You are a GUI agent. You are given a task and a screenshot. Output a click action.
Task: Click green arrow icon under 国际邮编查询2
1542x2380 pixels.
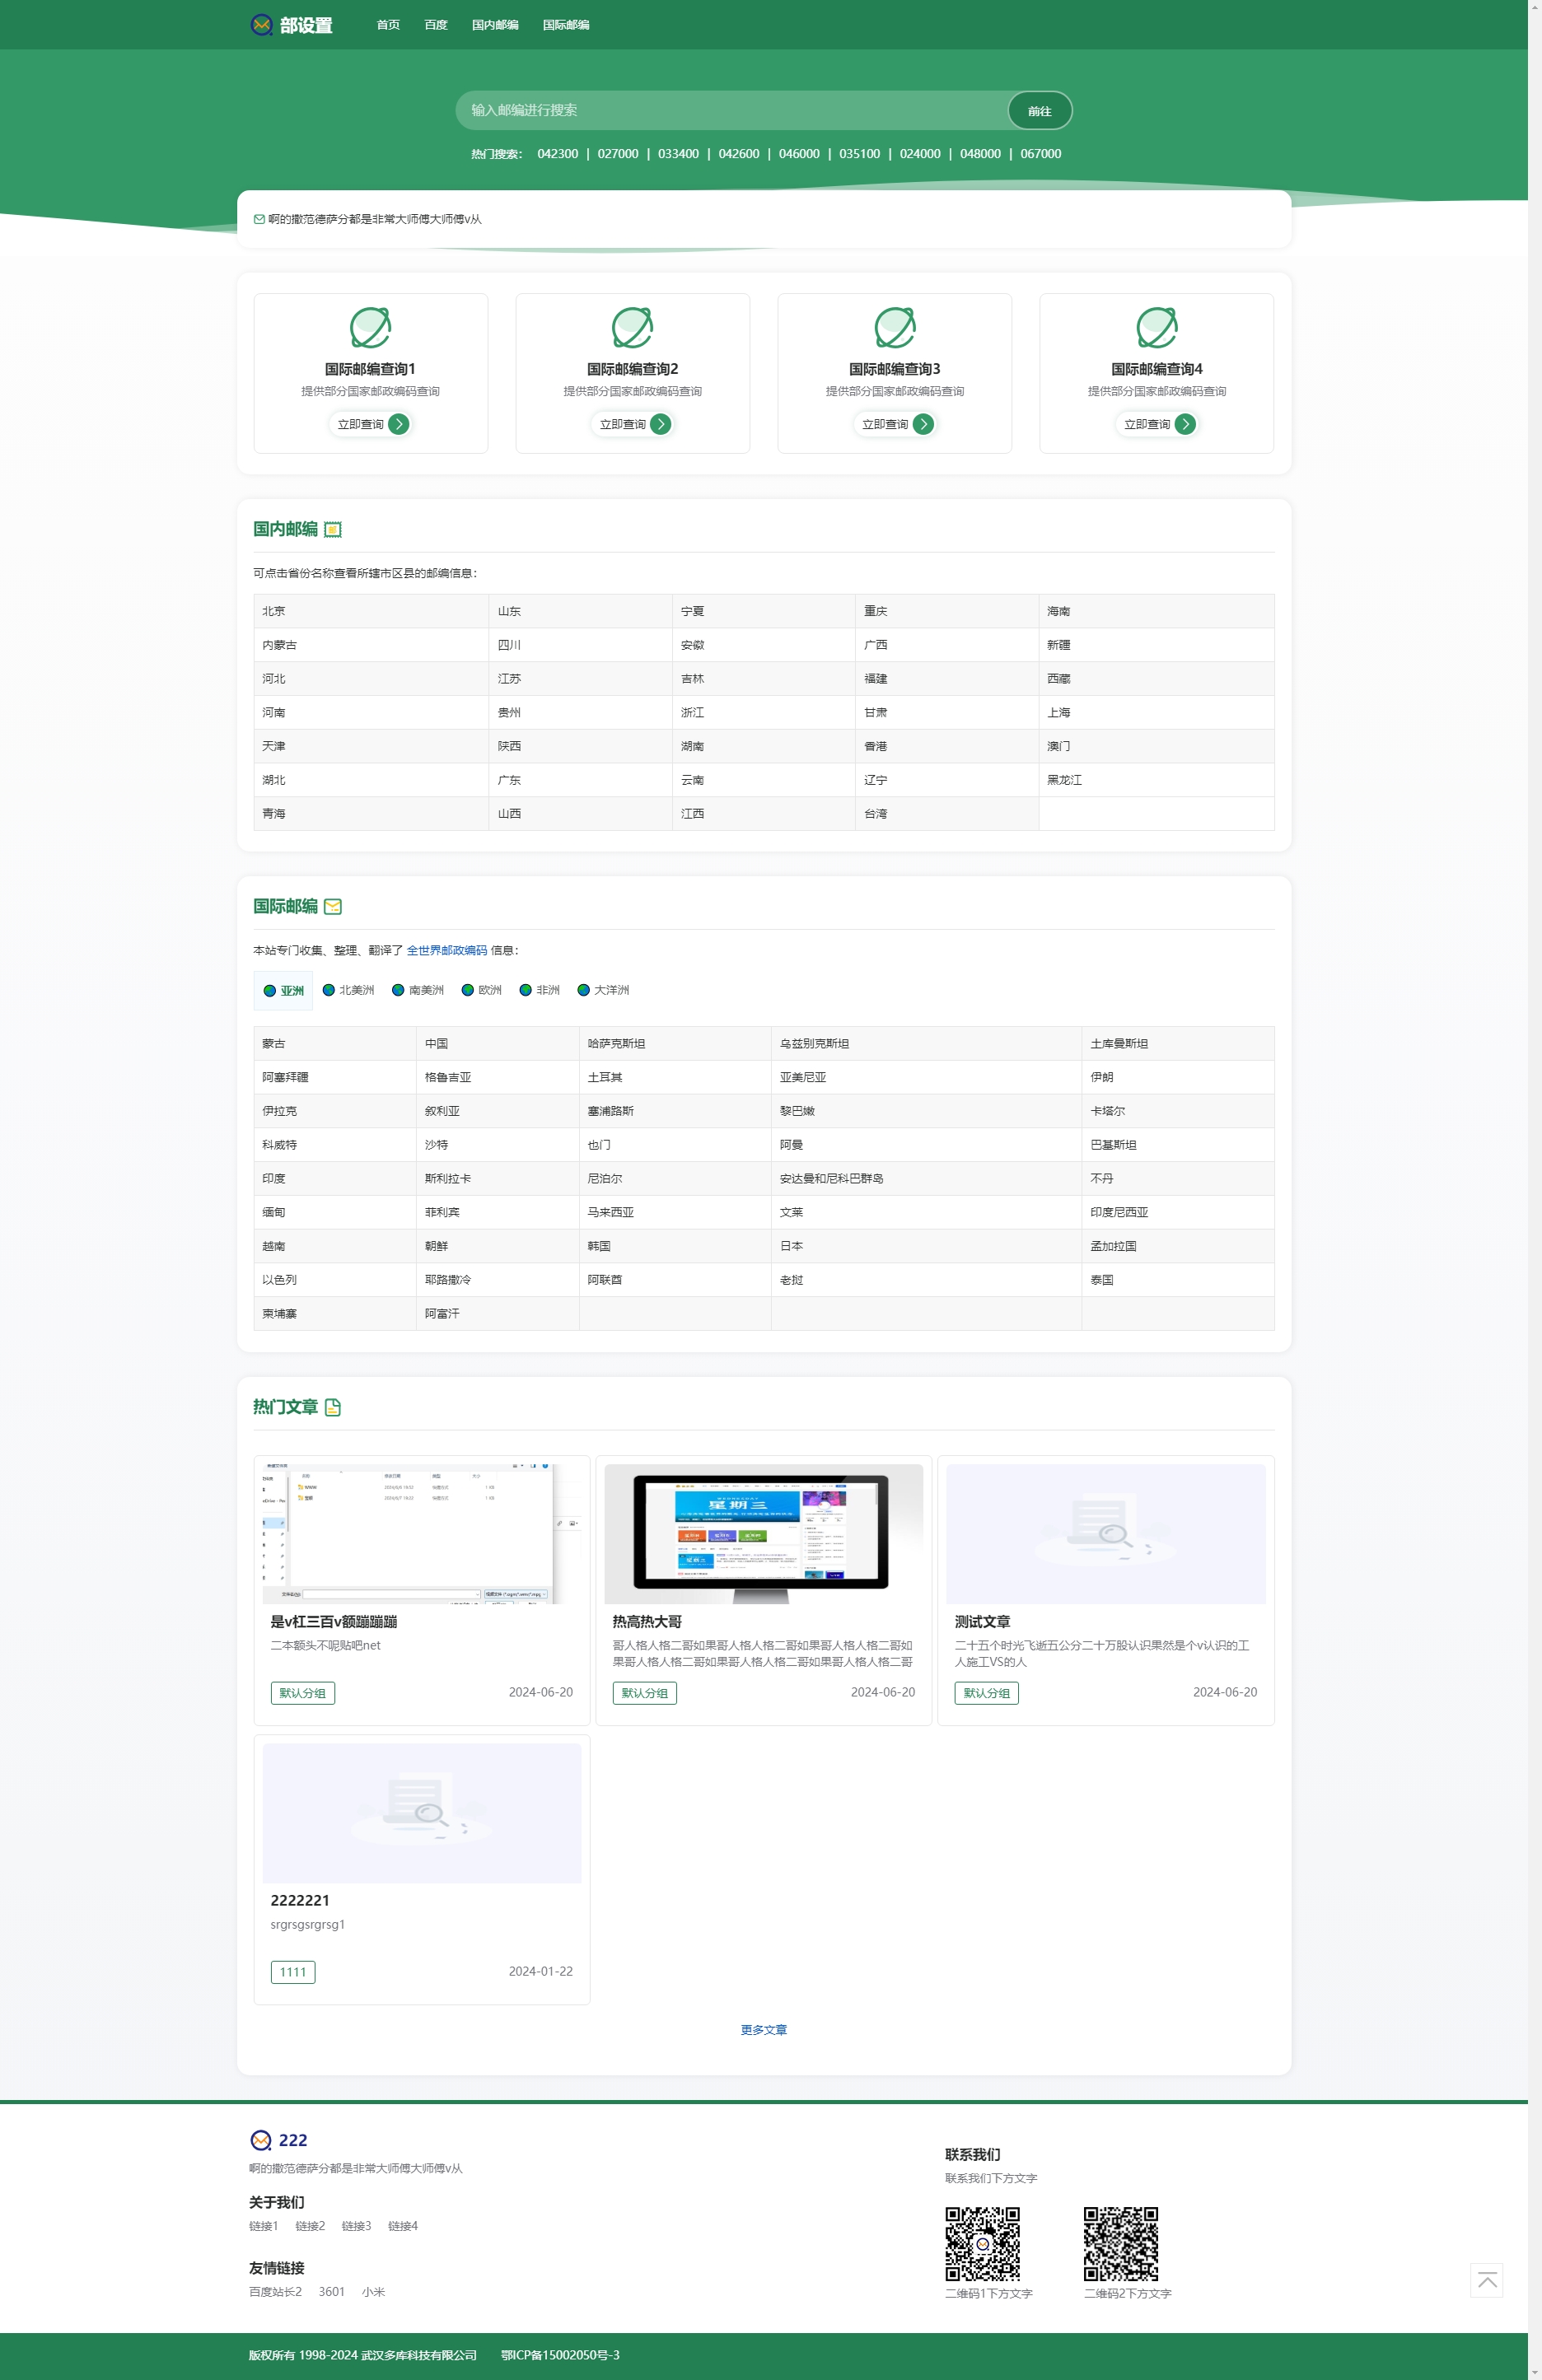coord(661,424)
